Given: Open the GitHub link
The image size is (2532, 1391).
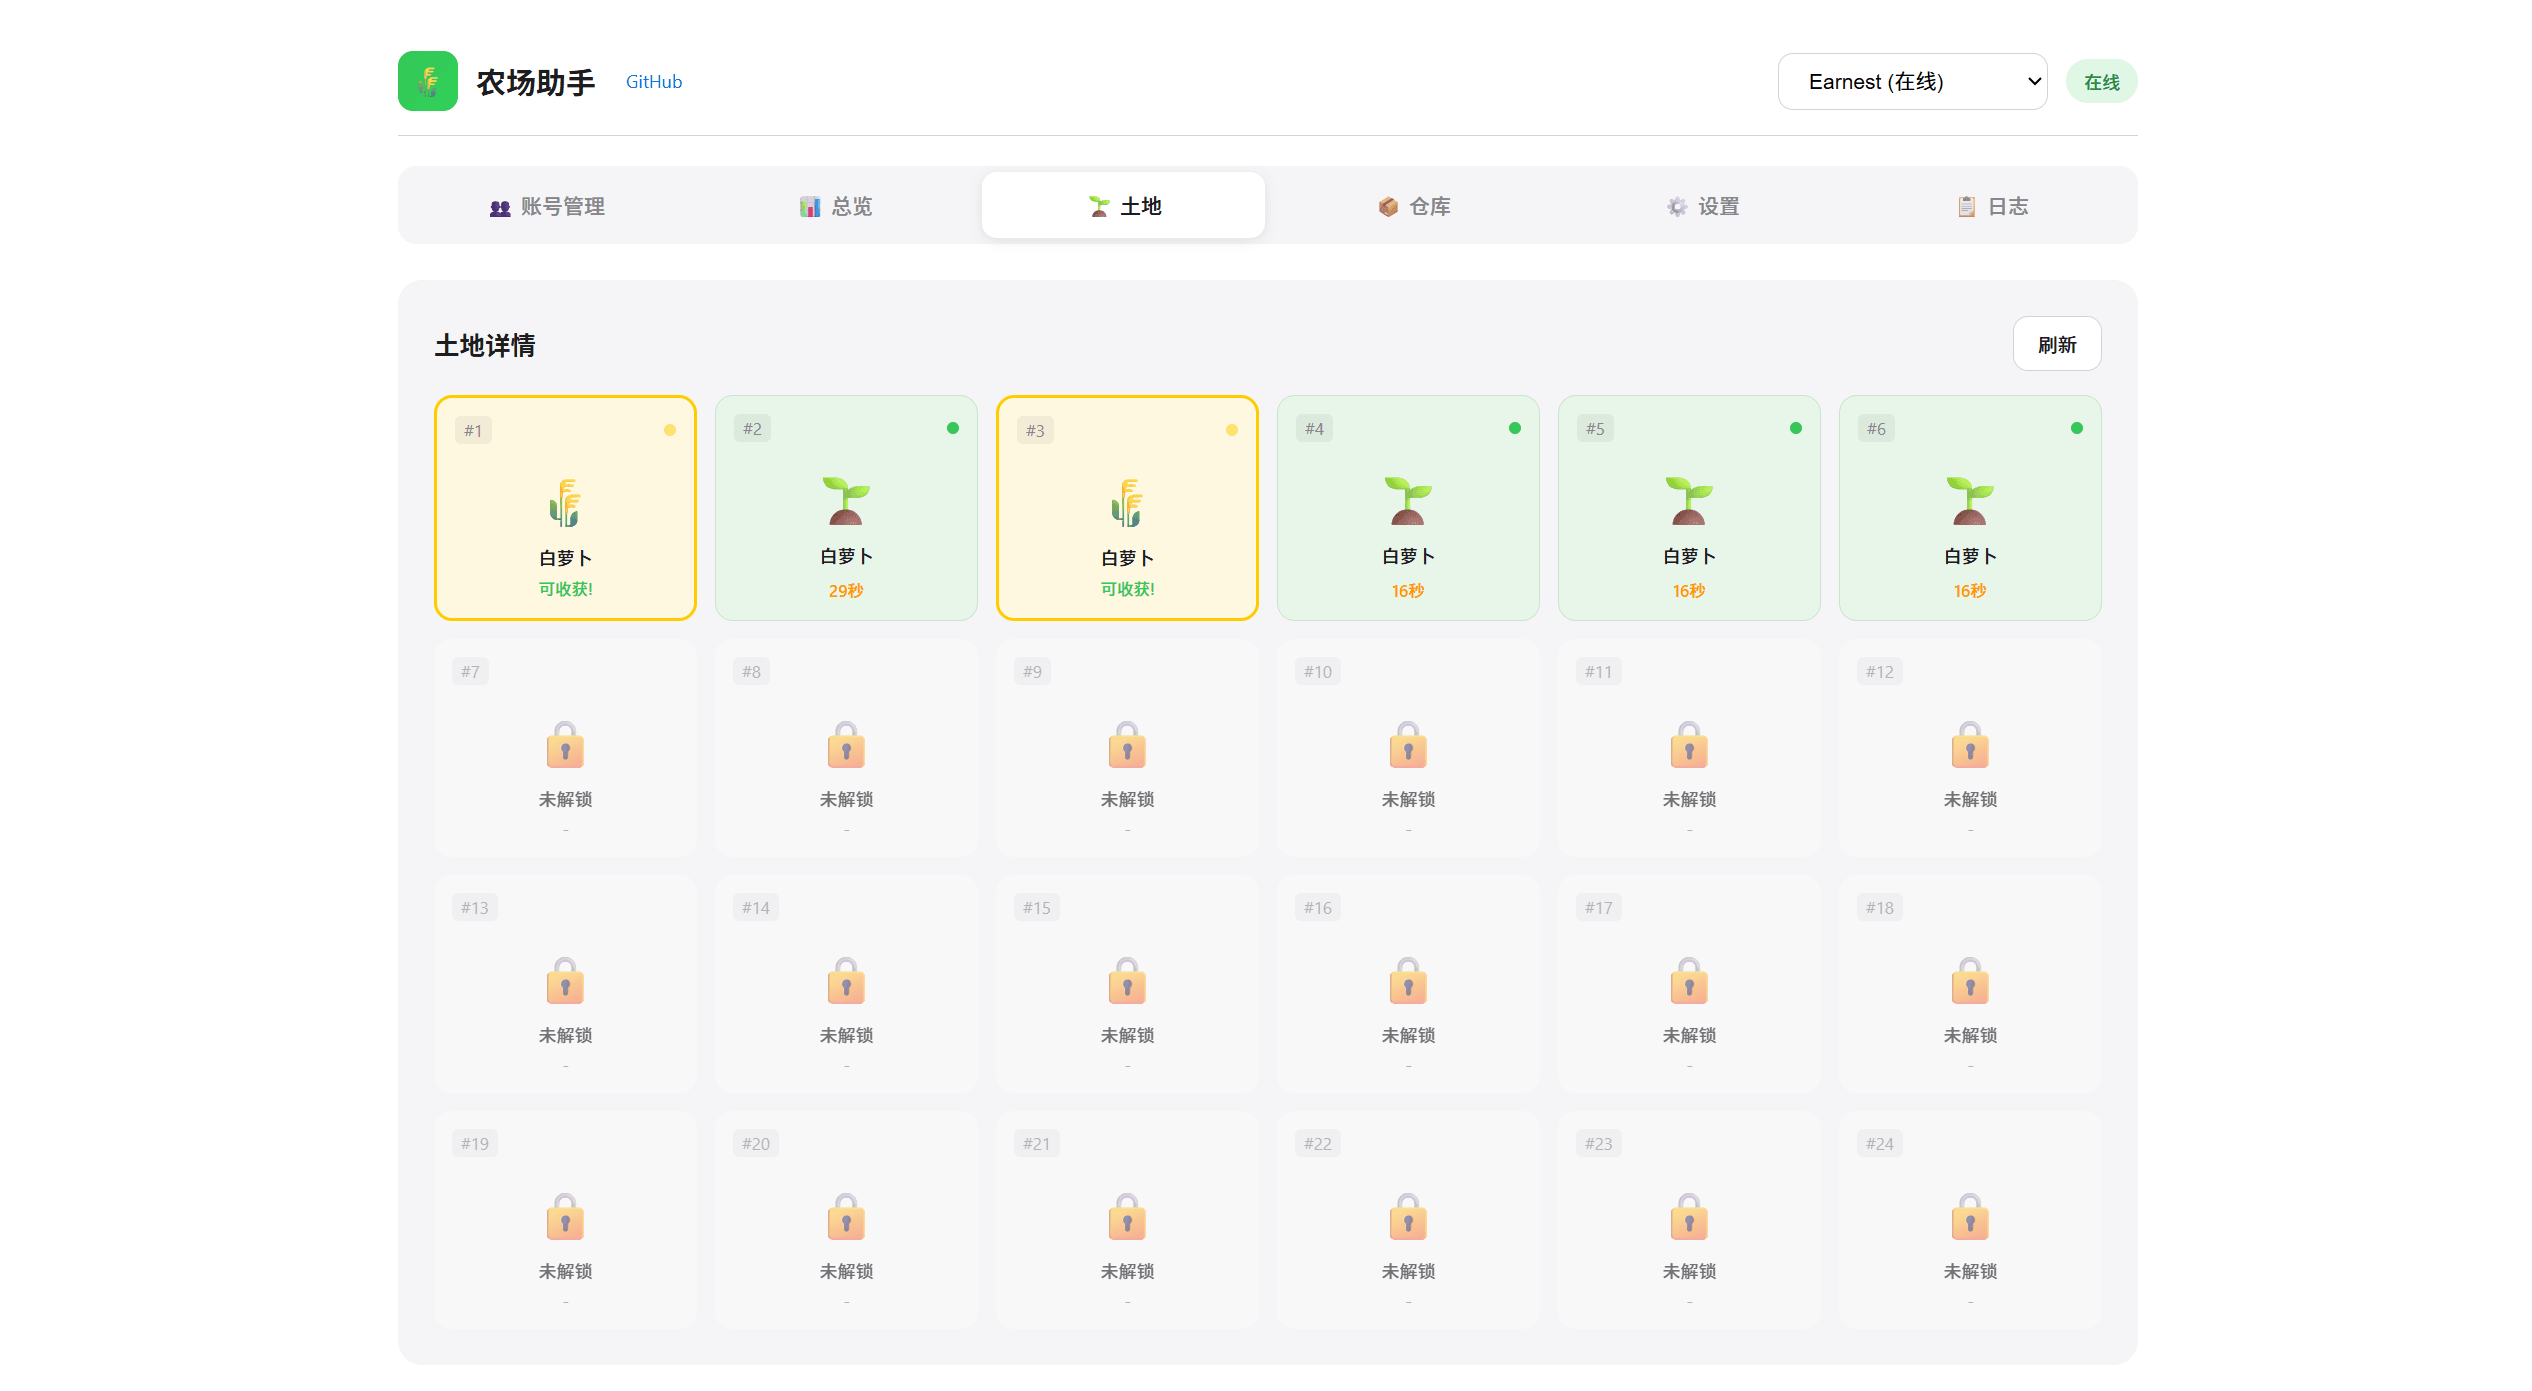Looking at the screenshot, I should (654, 82).
